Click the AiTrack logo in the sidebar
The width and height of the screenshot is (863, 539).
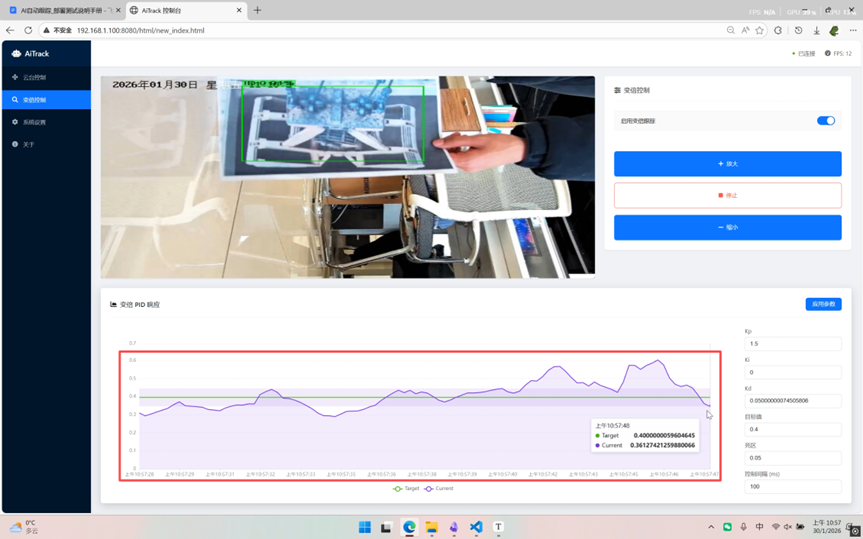click(31, 53)
